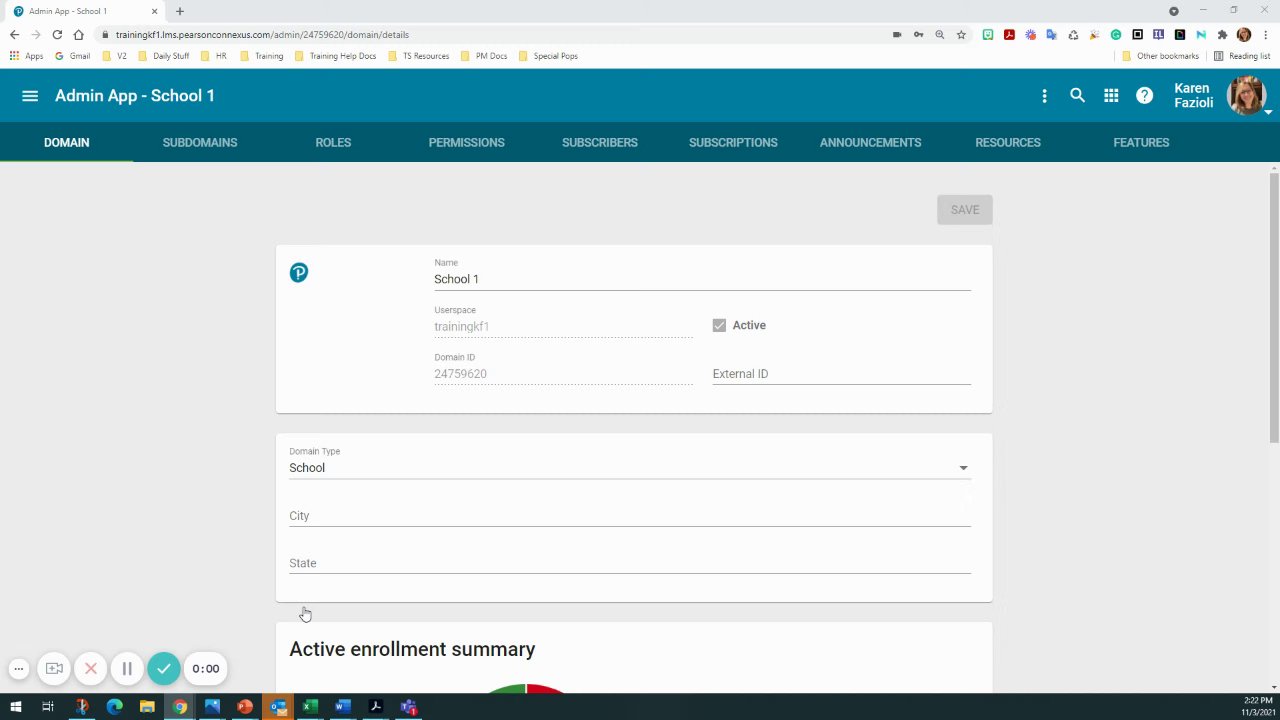Open the Admin App more options kebab
The width and height of the screenshot is (1280, 720).
pos(1044,96)
